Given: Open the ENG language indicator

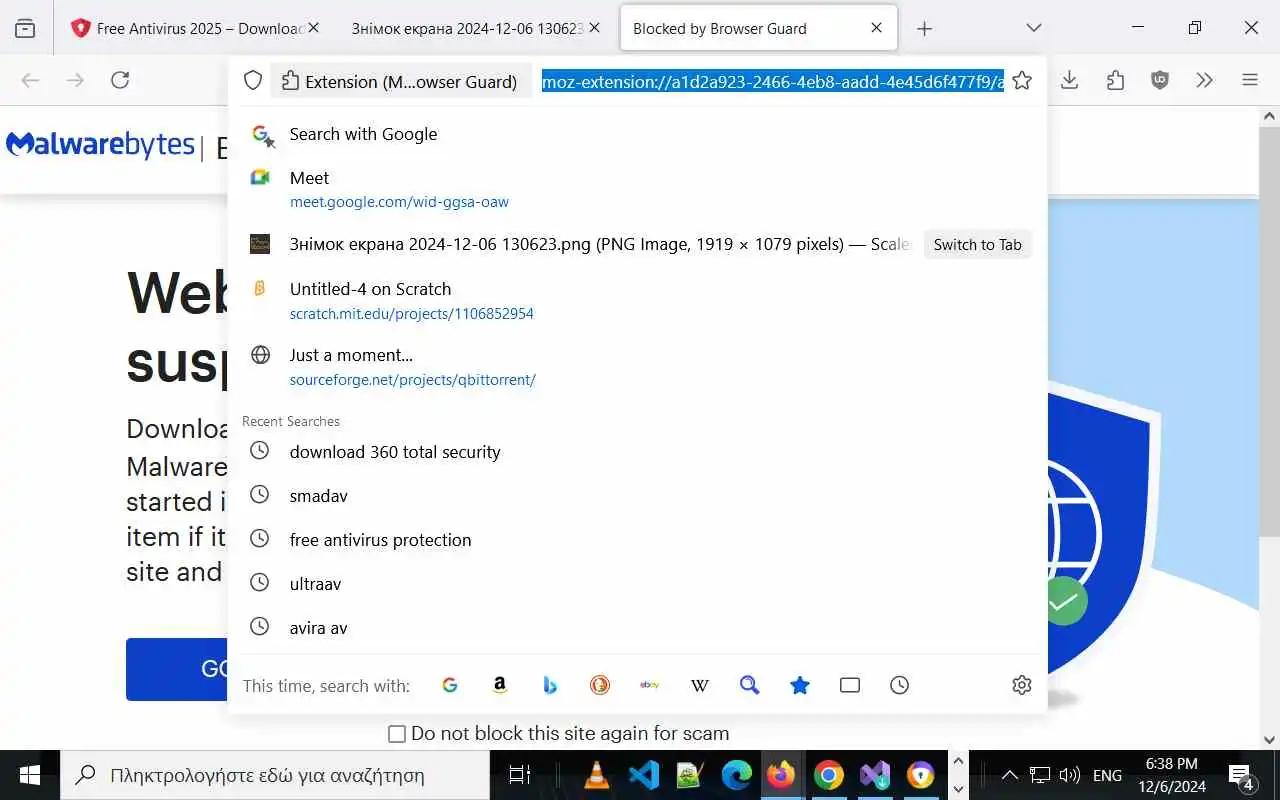Looking at the screenshot, I should pyautogui.click(x=1107, y=775).
